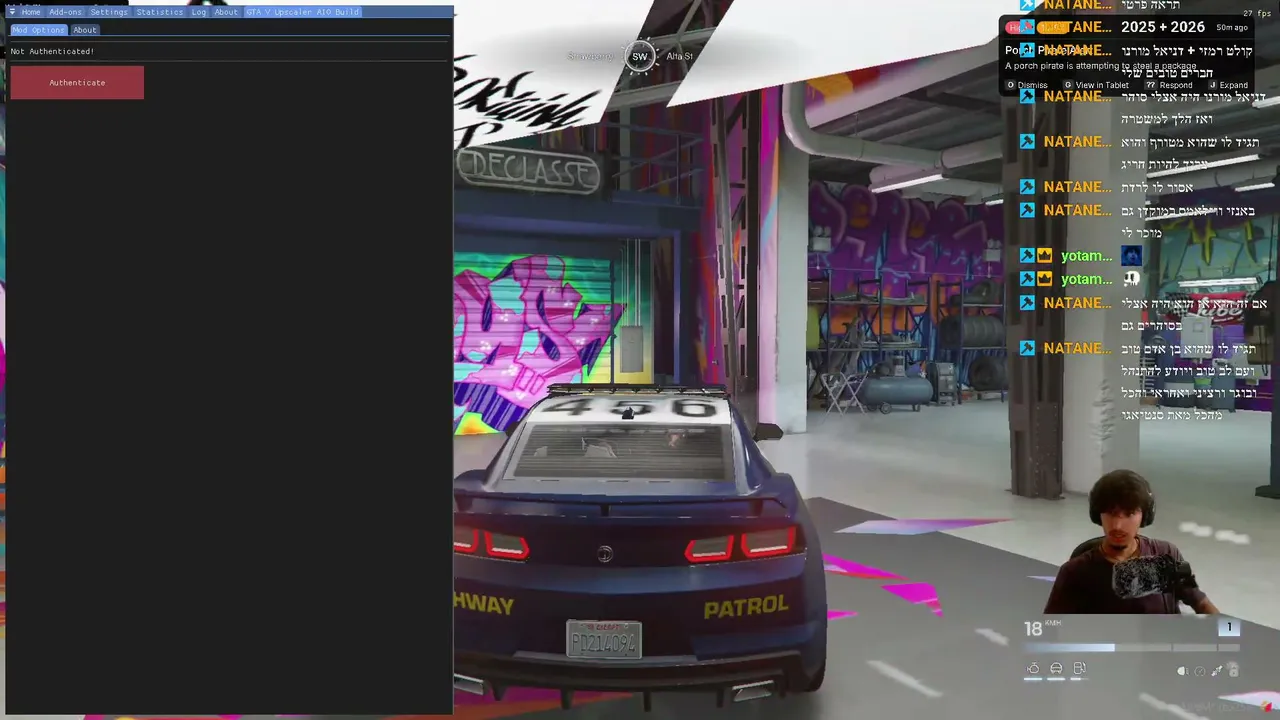Switch to the Statistics tab
The image size is (1280, 720).
pyautogui.click(x=160, y=12)
